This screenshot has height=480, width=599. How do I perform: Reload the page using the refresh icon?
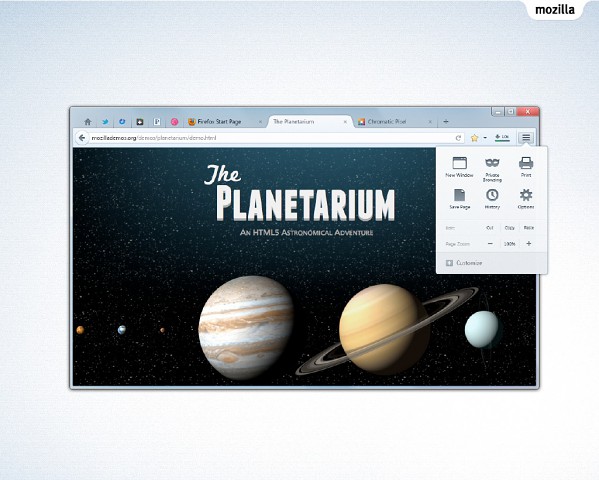tap(458, 138)
